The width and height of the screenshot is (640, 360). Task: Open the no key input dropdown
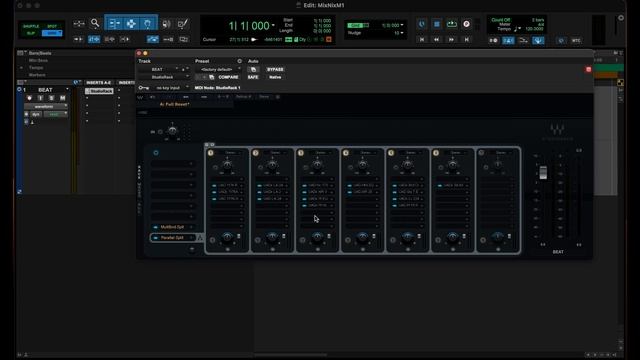171,88
